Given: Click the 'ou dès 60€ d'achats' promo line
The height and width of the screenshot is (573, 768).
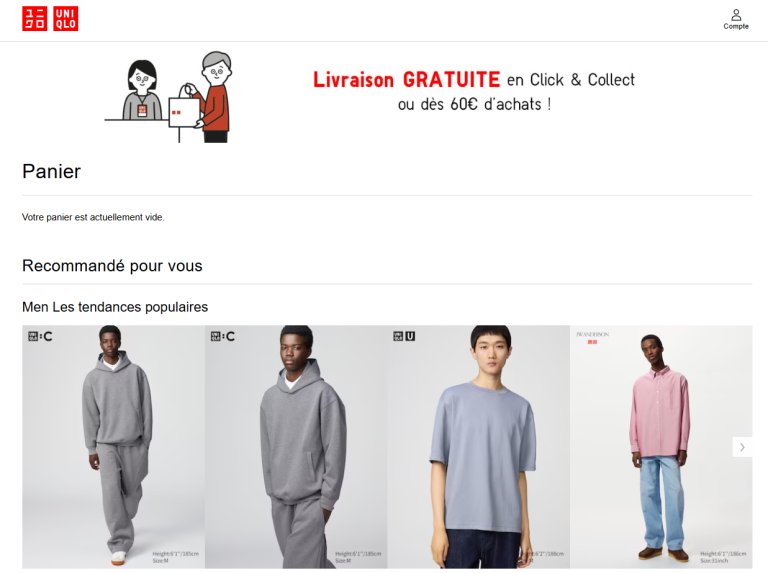Looking at the screenshot, I should (x=475, y=104).
